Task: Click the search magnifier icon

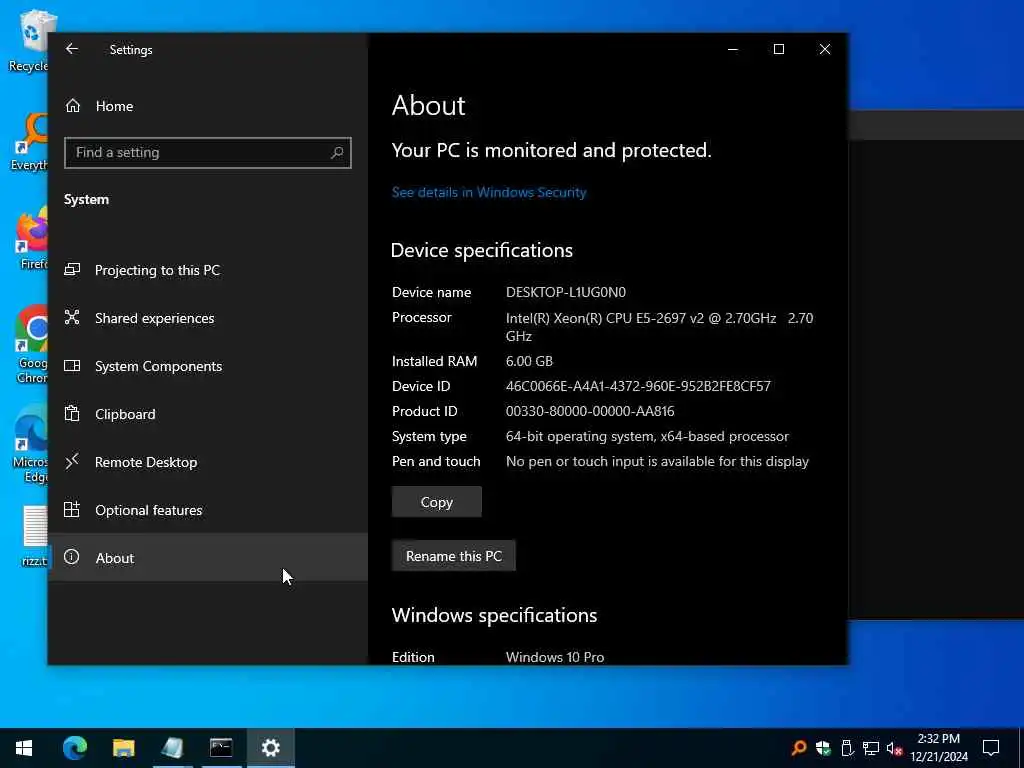Action: (337, 152)
